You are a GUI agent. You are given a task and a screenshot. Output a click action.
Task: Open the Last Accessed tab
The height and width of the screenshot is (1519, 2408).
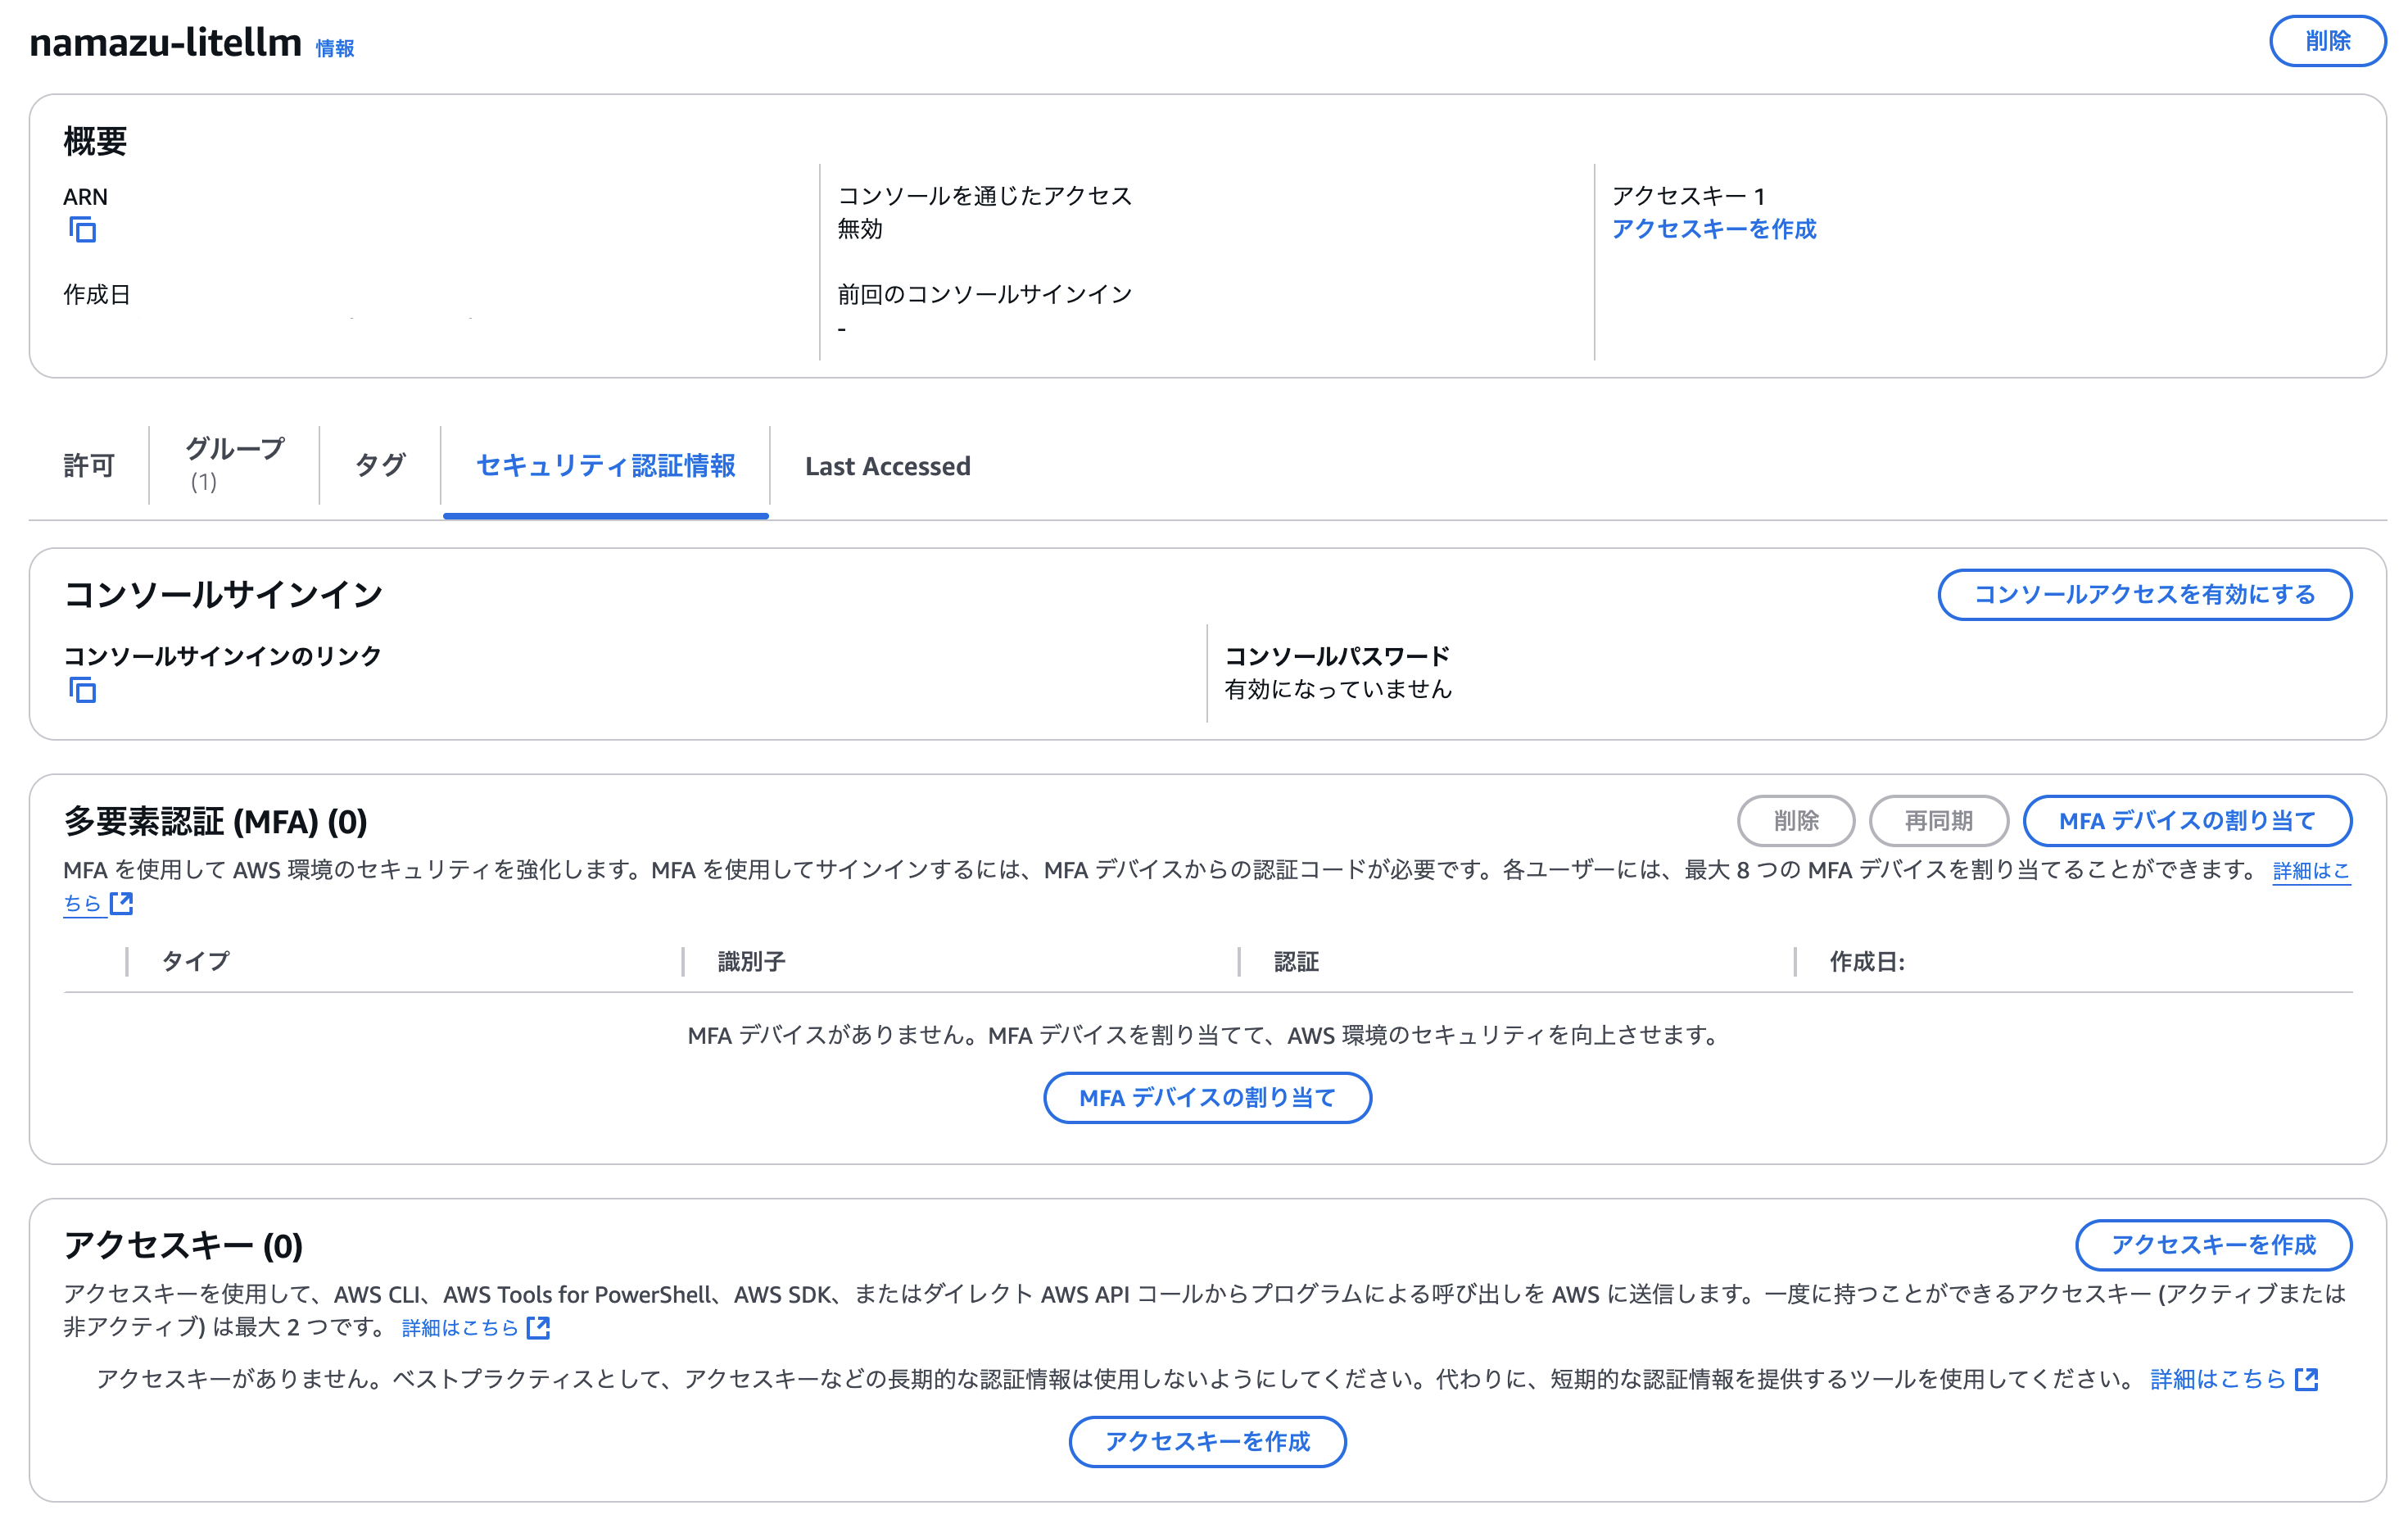[x=887, y=466]
